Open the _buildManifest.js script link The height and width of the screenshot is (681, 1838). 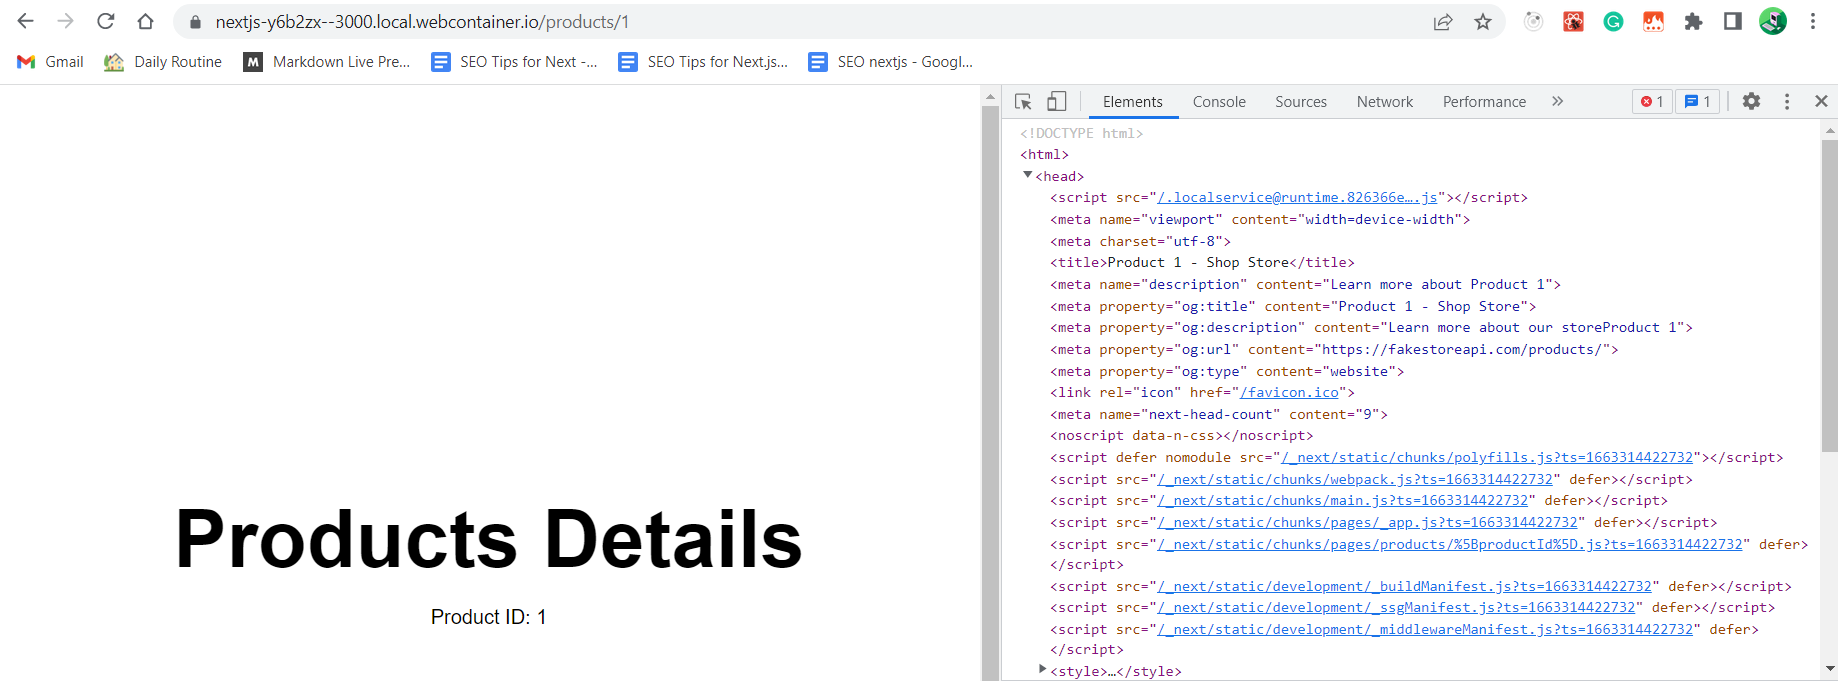(1404, 587)
